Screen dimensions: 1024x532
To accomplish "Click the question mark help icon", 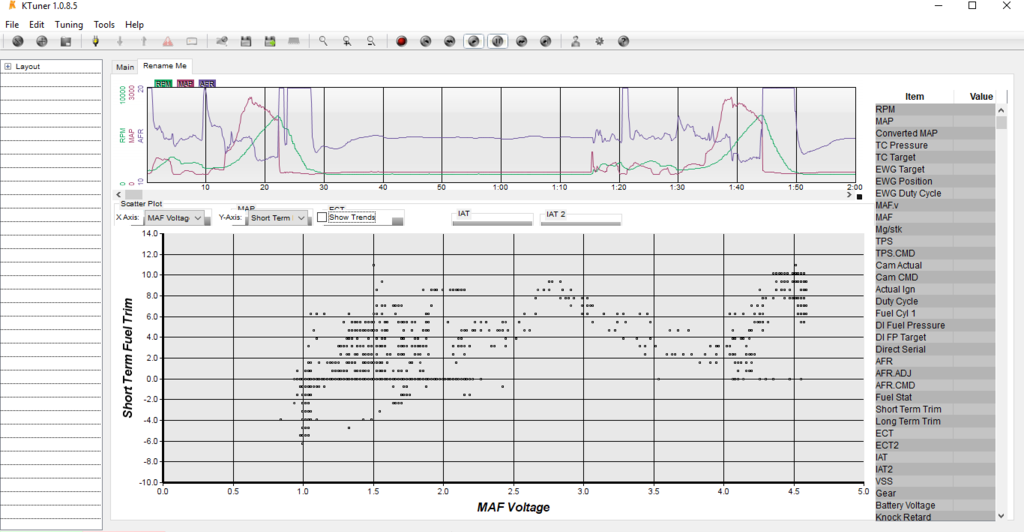I will (x=624, y=41).
